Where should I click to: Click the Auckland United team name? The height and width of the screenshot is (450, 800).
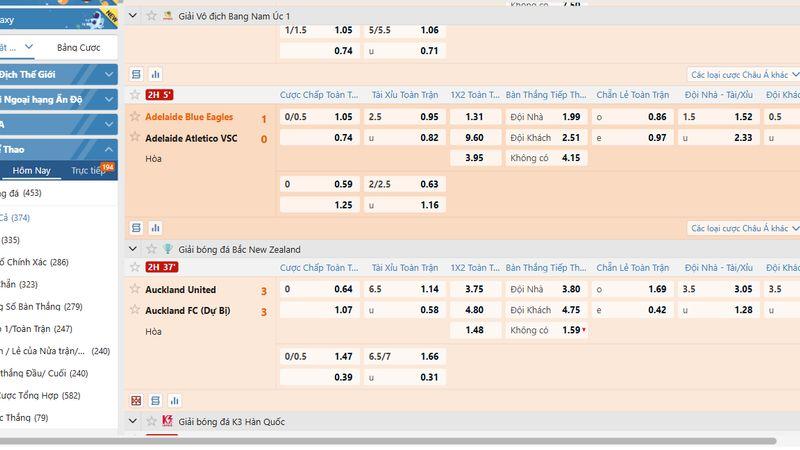181,290
